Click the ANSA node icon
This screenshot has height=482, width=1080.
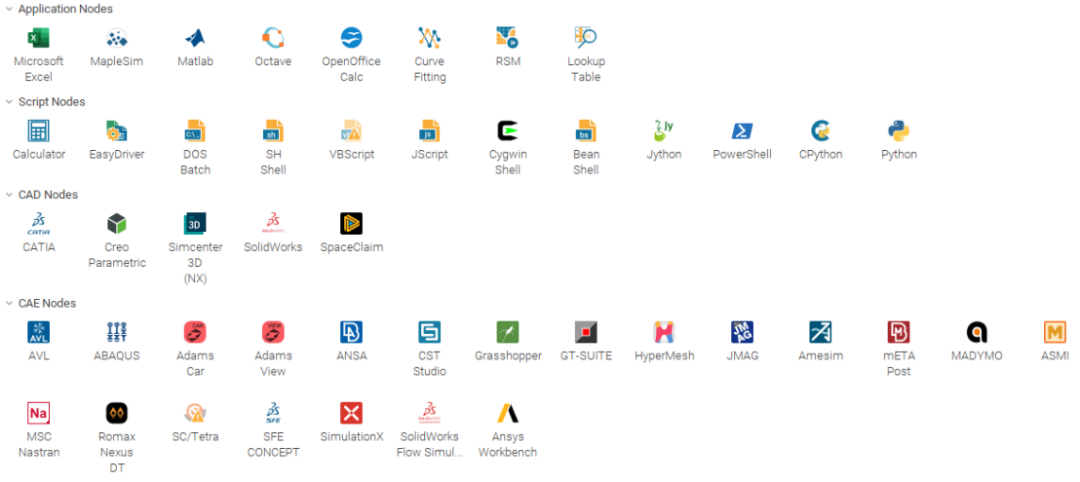pos(351,333)
